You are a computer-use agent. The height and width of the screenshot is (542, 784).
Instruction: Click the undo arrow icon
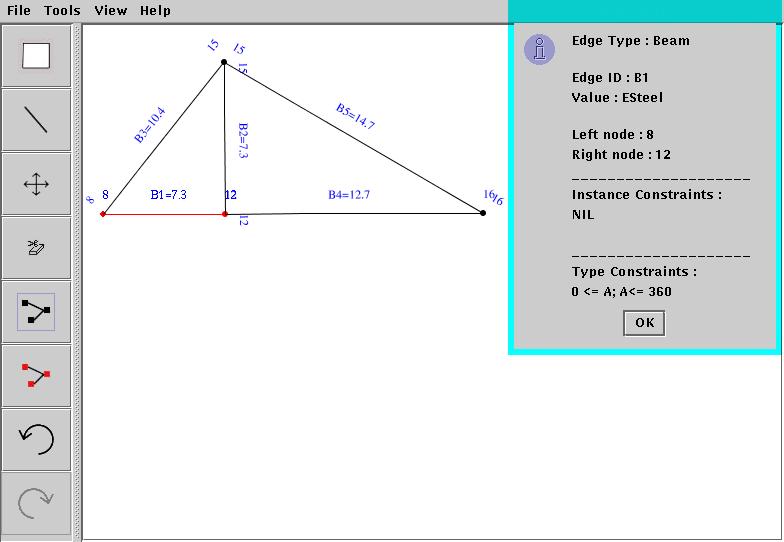(x=37, y=440)
